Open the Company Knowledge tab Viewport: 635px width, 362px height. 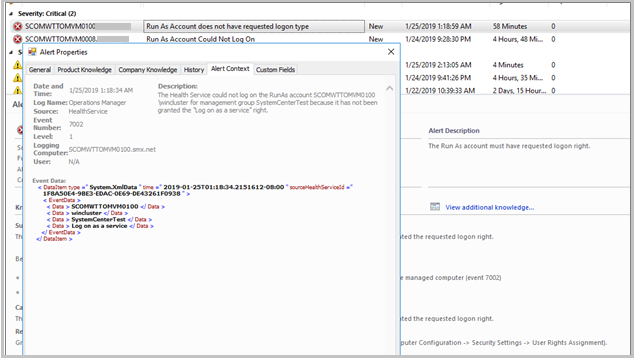[147, 70]
